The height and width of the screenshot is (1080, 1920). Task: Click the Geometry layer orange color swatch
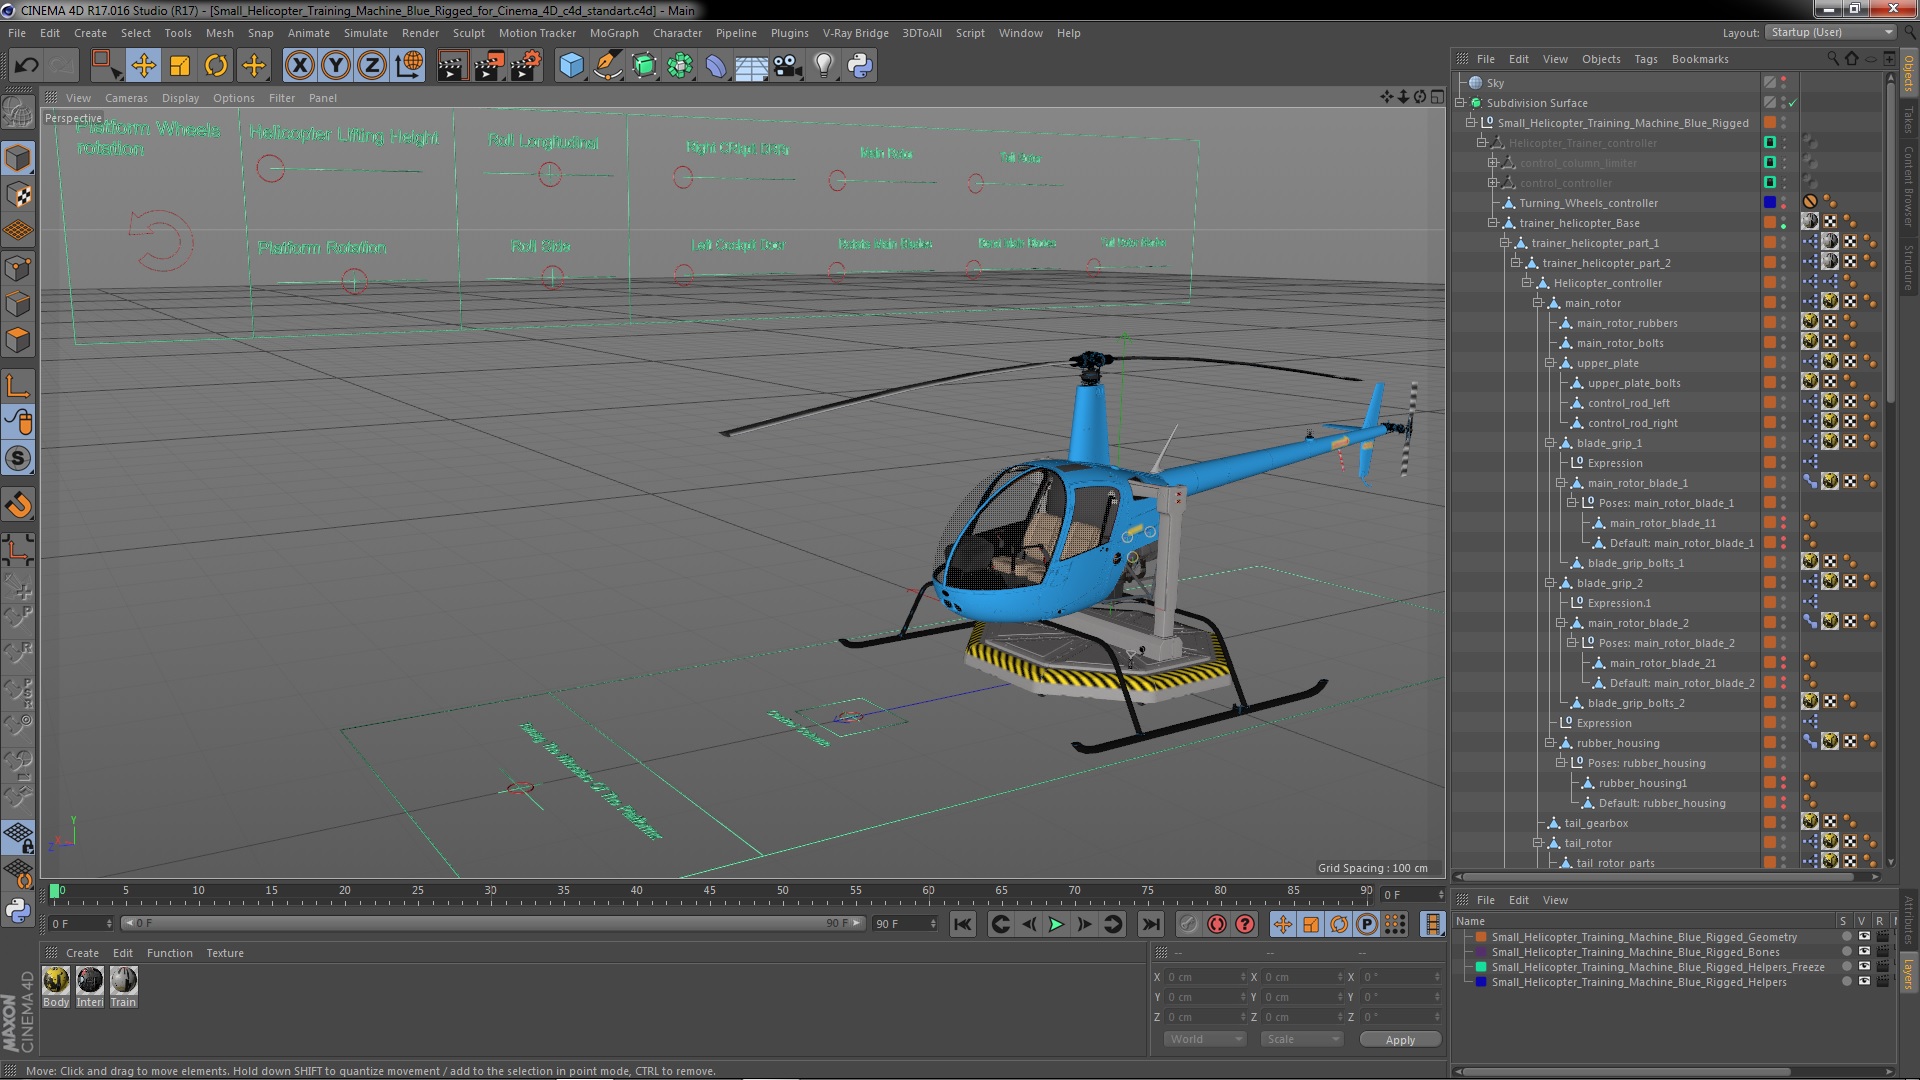[x=1481, y=937]
